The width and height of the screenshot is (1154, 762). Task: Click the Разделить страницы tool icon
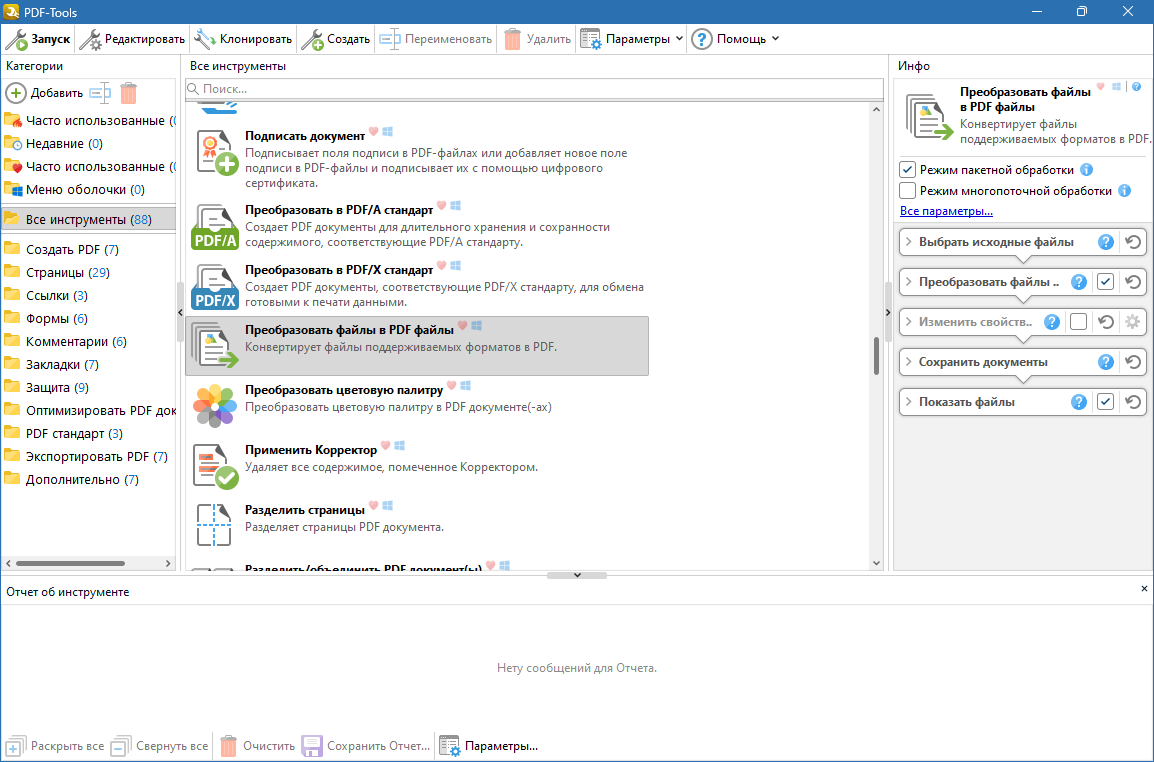coord(214,525)
